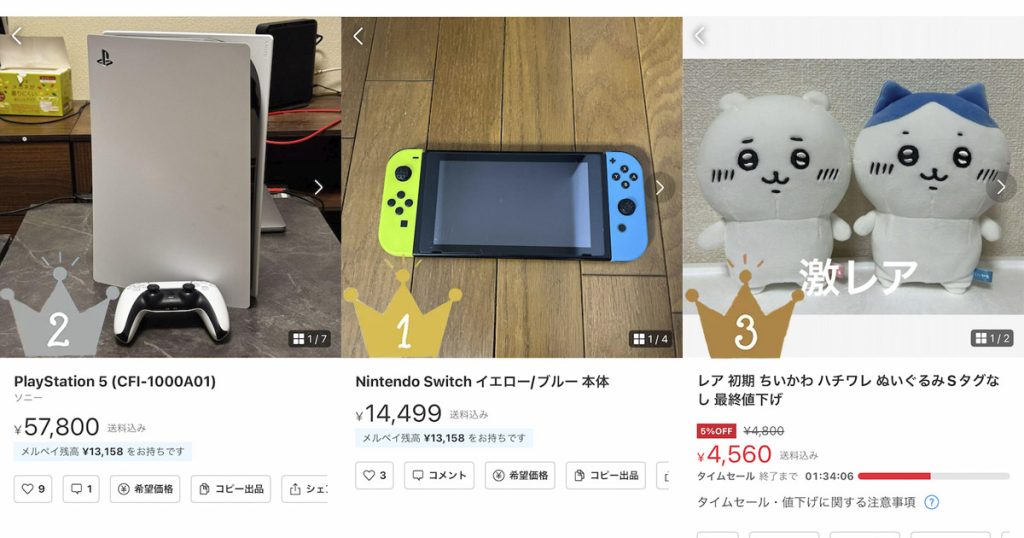The image size is (1024, 538).
Task: Like the Nintendo Switch listing (3 likes)
Action: (375, 475)
